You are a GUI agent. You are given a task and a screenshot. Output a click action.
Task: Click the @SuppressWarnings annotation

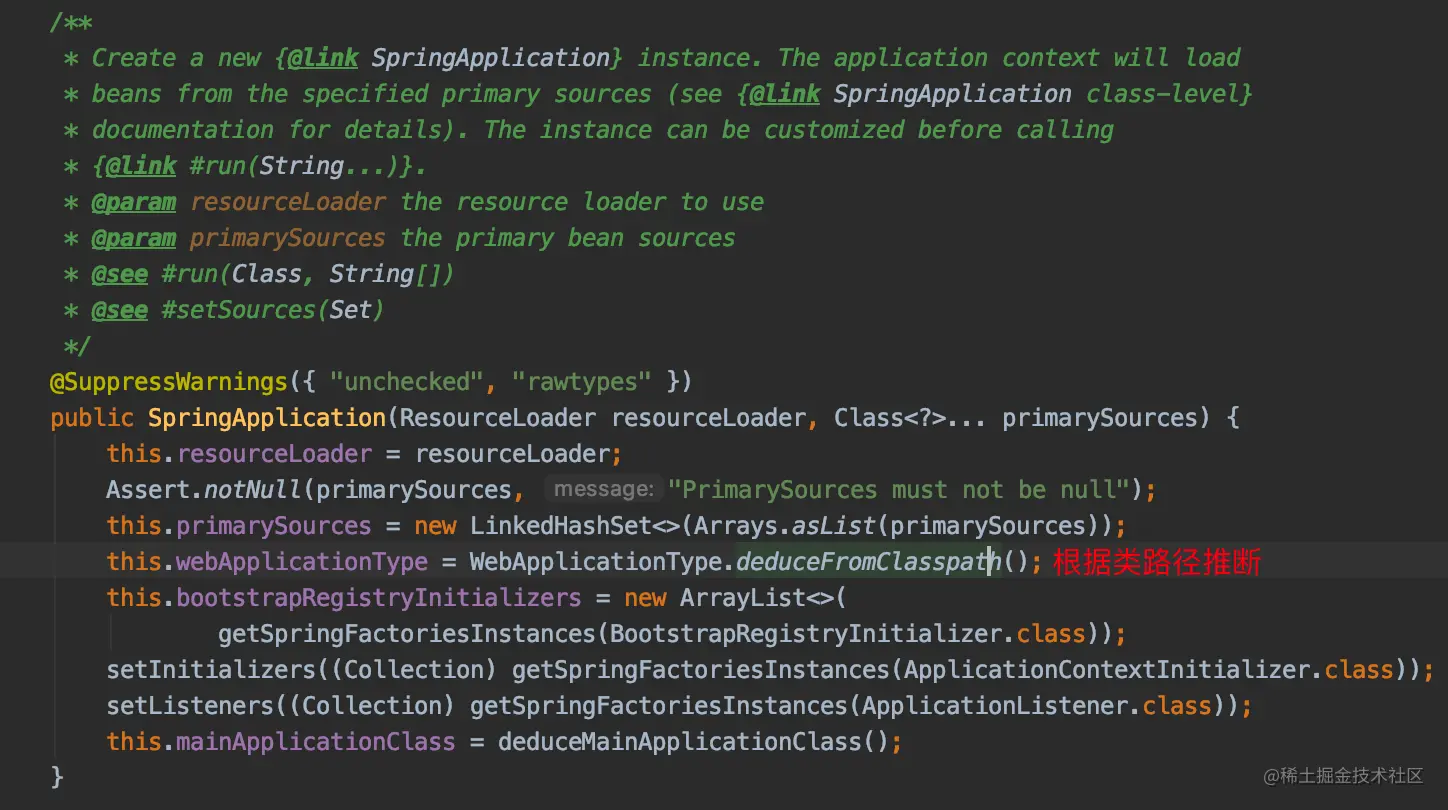[169, 382]
